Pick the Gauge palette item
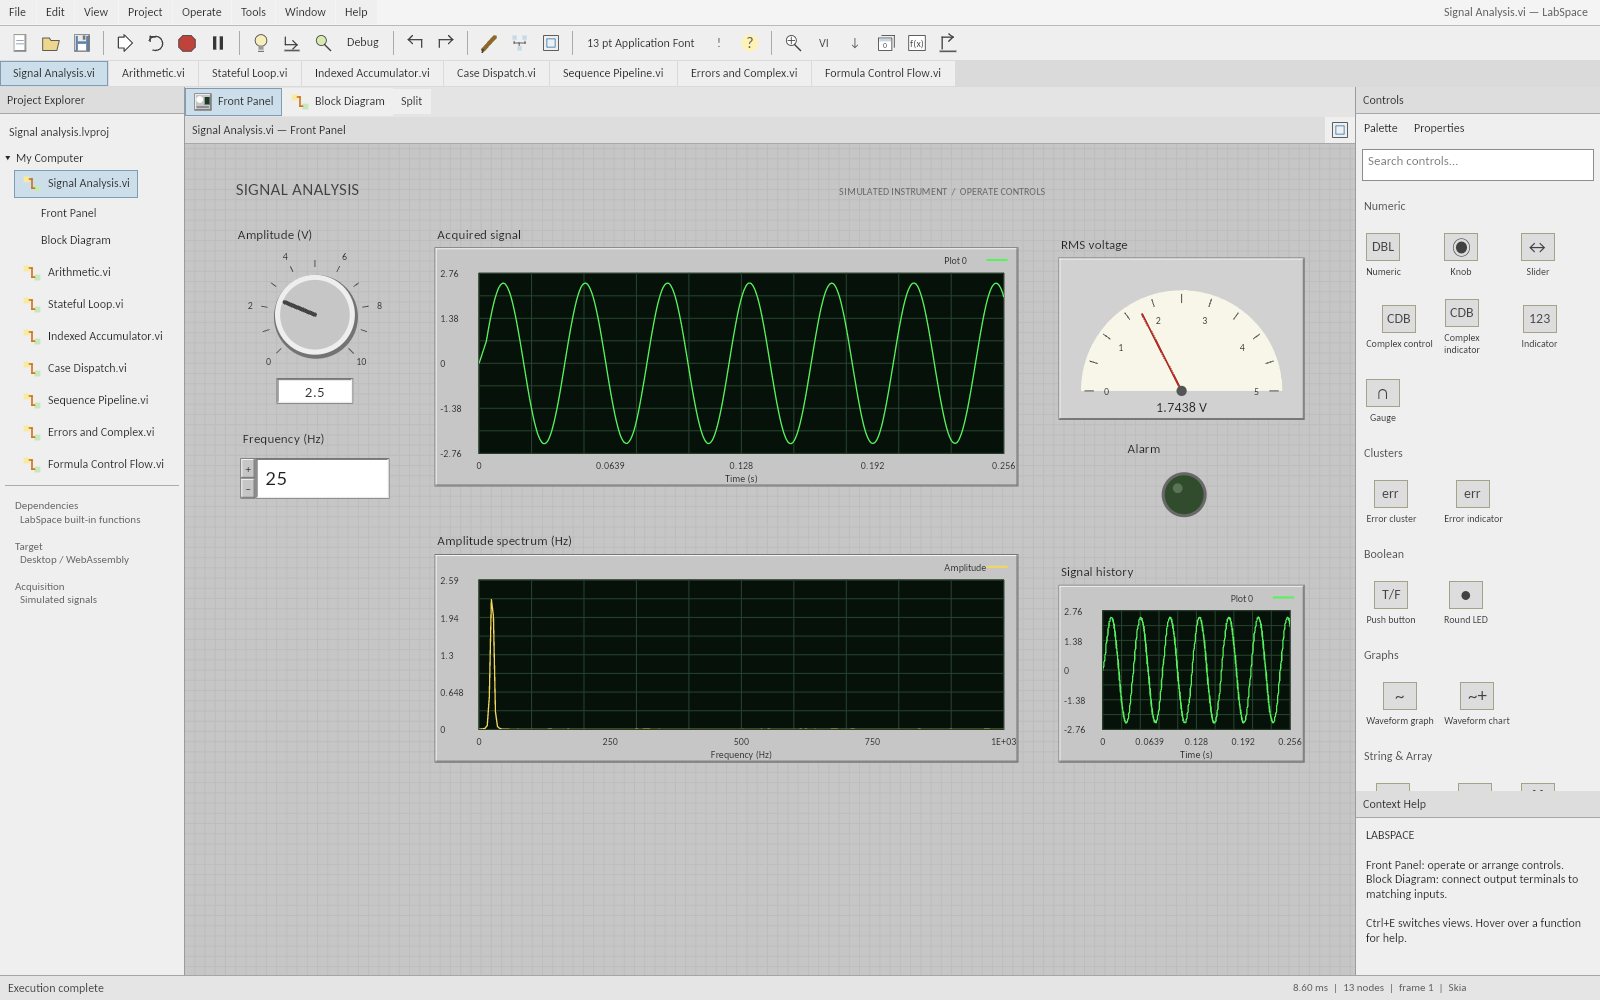Screen dimensions: 1600x1000 1383,393
